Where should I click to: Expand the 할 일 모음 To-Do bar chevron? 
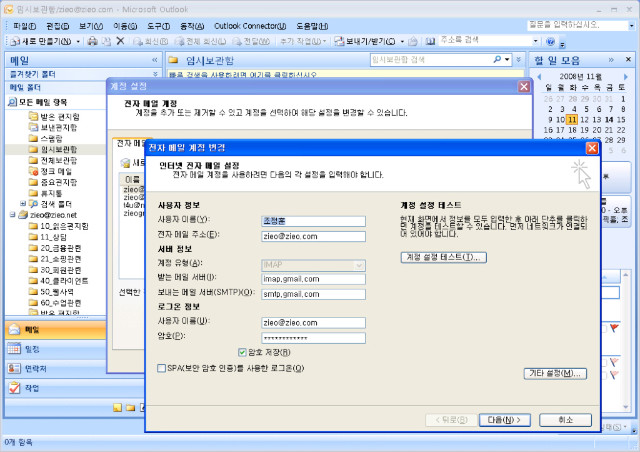point(611,60)
